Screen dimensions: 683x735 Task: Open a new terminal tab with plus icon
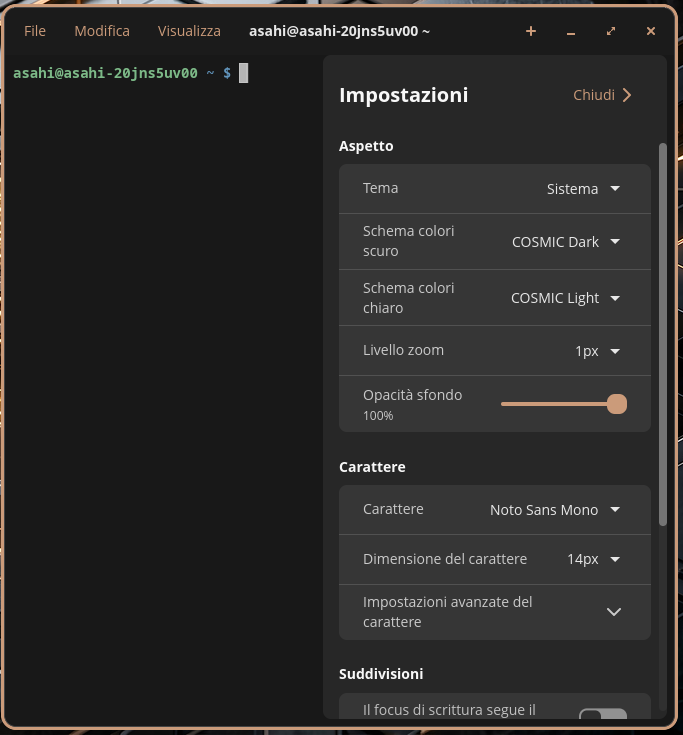click(x=531, y=31)
